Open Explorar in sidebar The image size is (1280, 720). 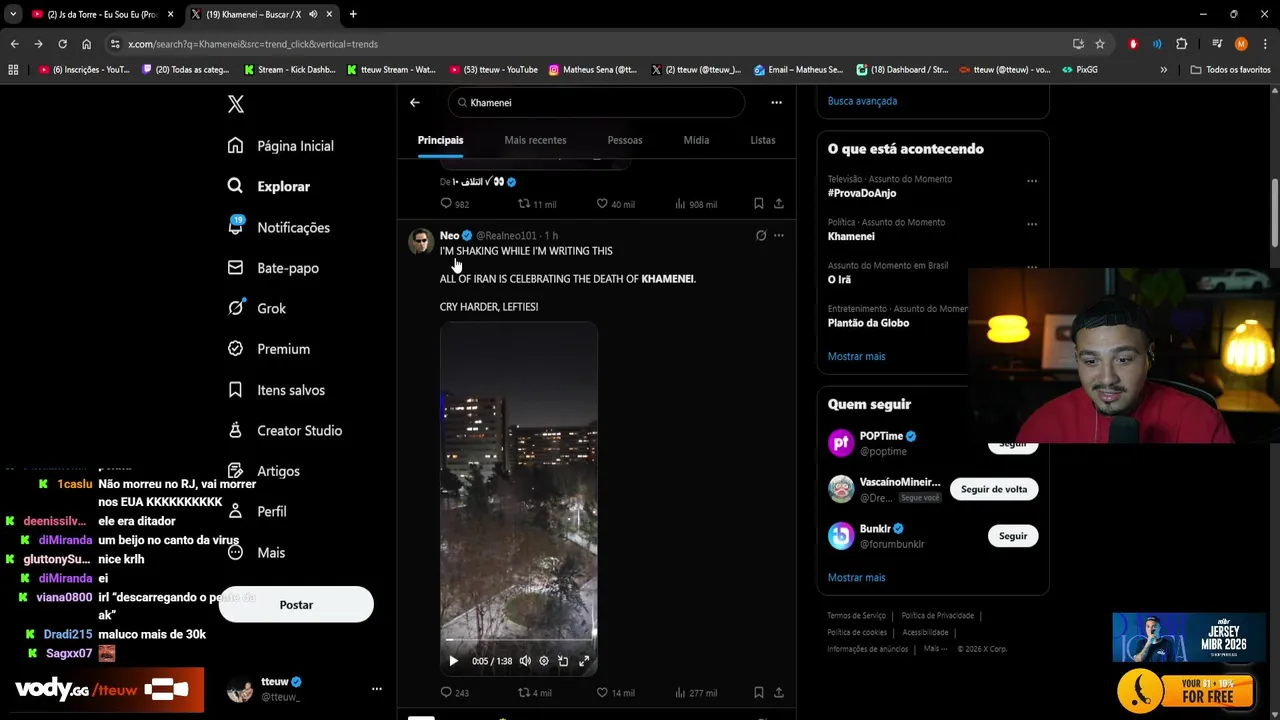tap(269, 186)
